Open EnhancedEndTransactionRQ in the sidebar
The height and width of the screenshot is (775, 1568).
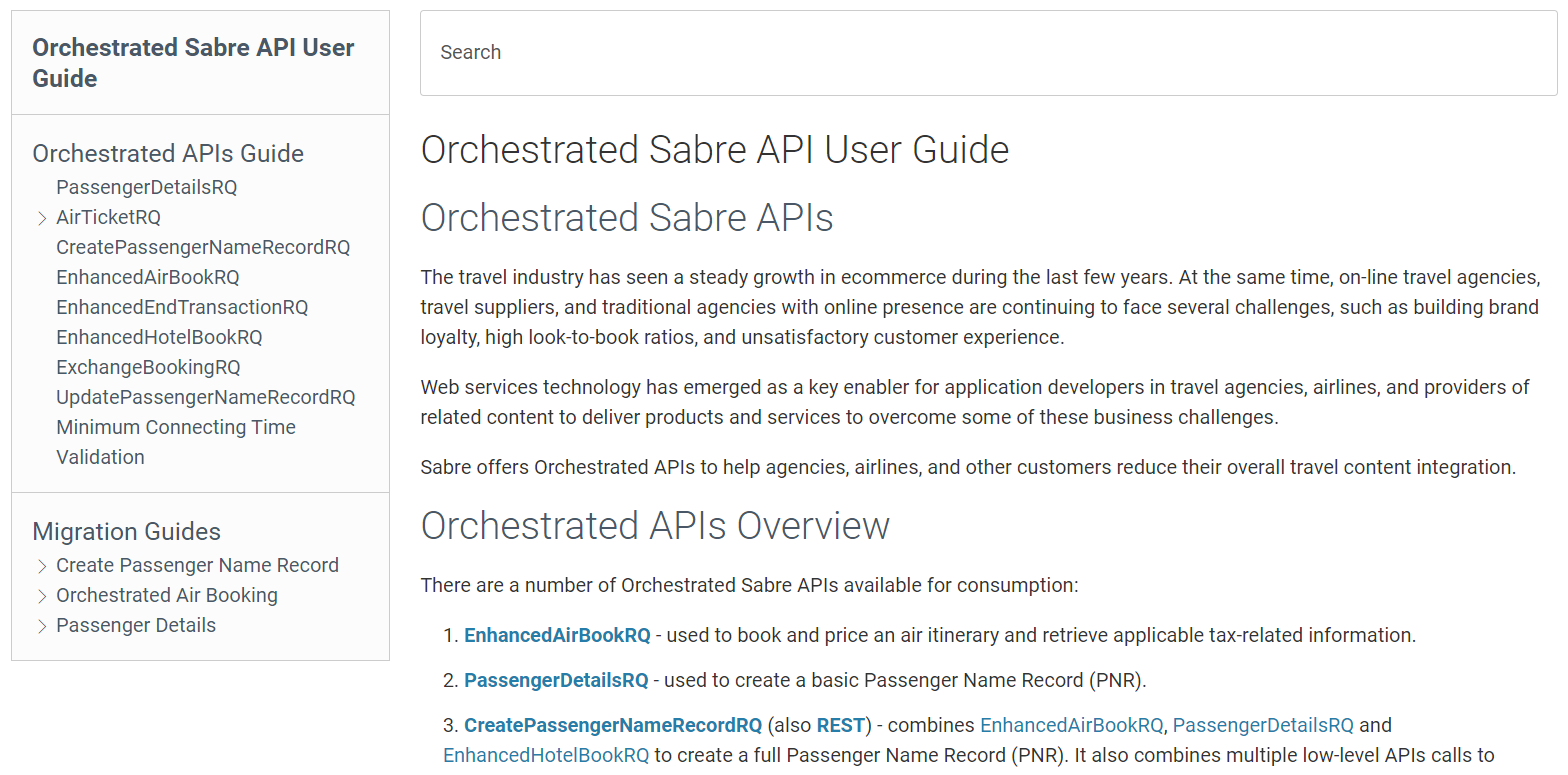[182, 307]
